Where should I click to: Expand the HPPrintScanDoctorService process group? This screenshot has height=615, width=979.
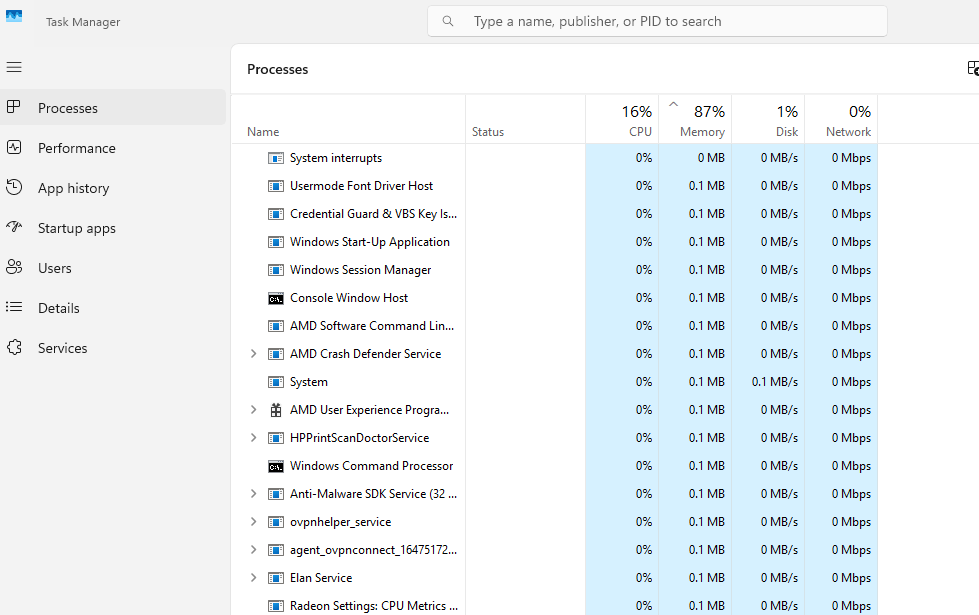253,438
